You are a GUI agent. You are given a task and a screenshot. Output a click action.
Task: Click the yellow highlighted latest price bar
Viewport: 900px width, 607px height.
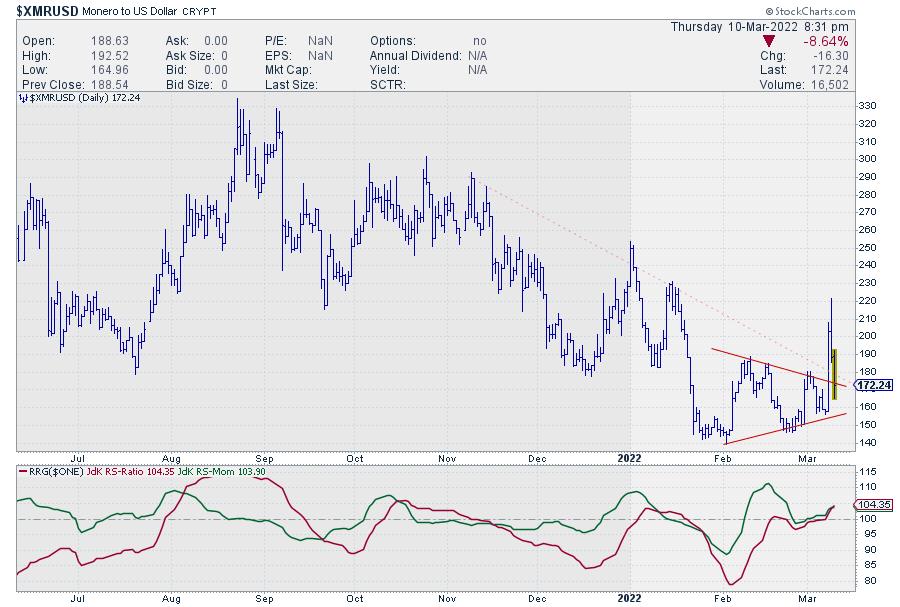[834, 374]
